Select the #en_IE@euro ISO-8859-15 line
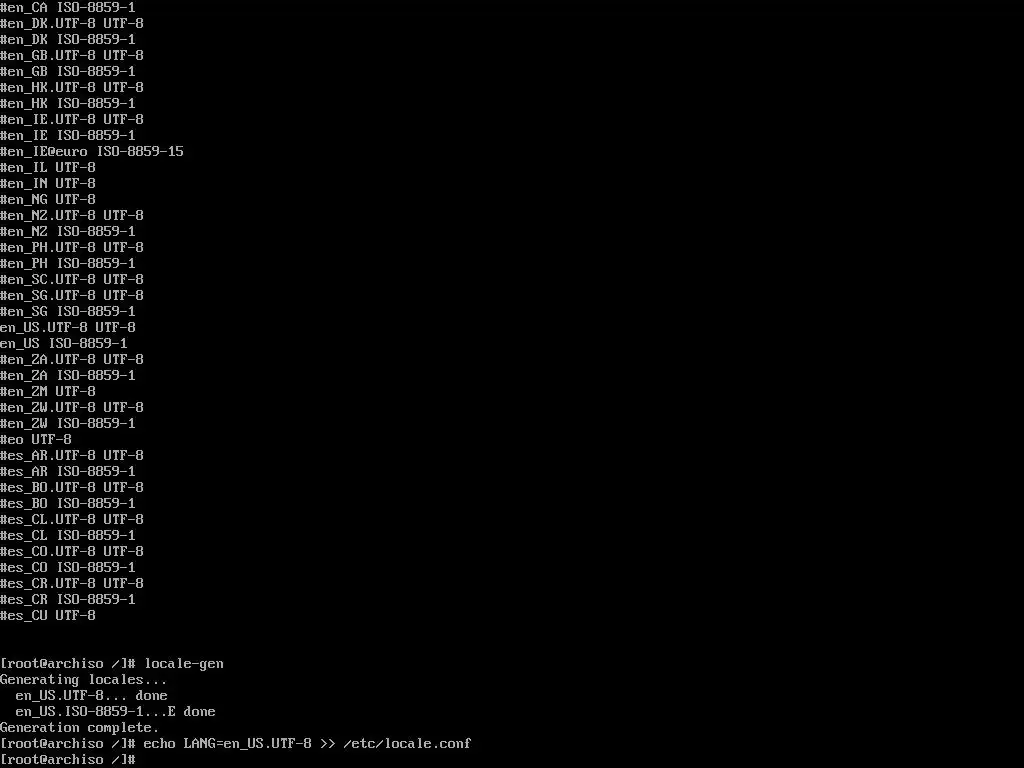Viewport: 1024px width, 768px height. tap(92, 152)
